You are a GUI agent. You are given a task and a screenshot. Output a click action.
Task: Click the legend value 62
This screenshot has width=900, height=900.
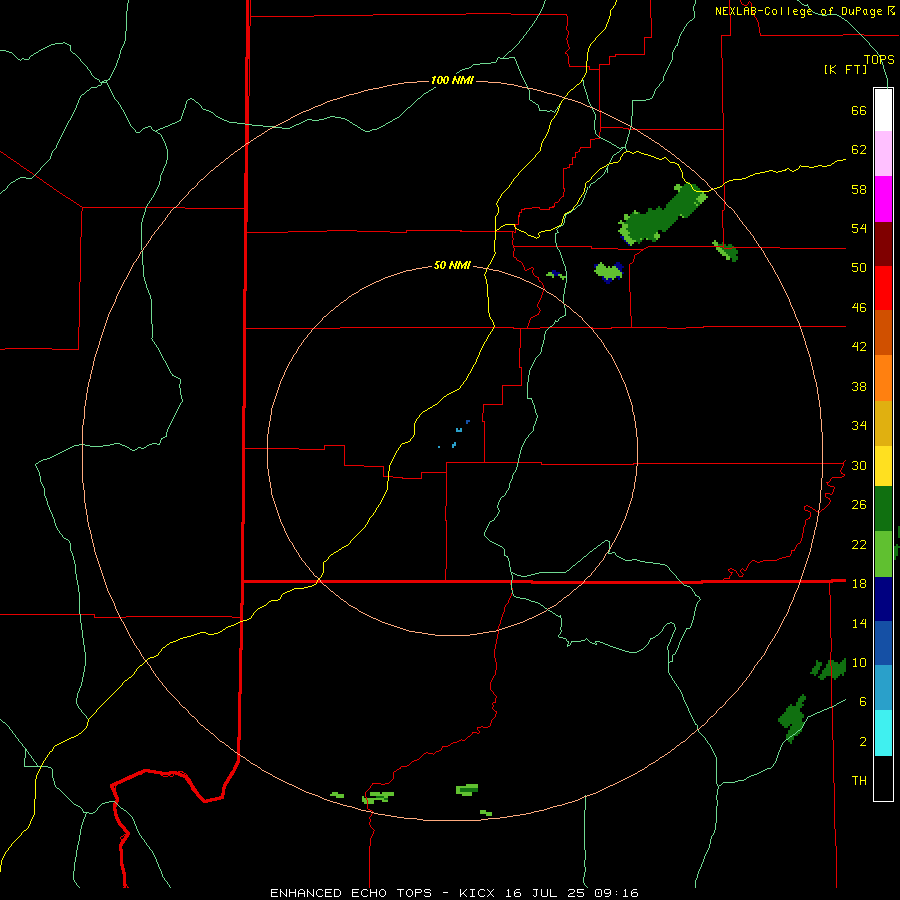click(x=859, y=149)
